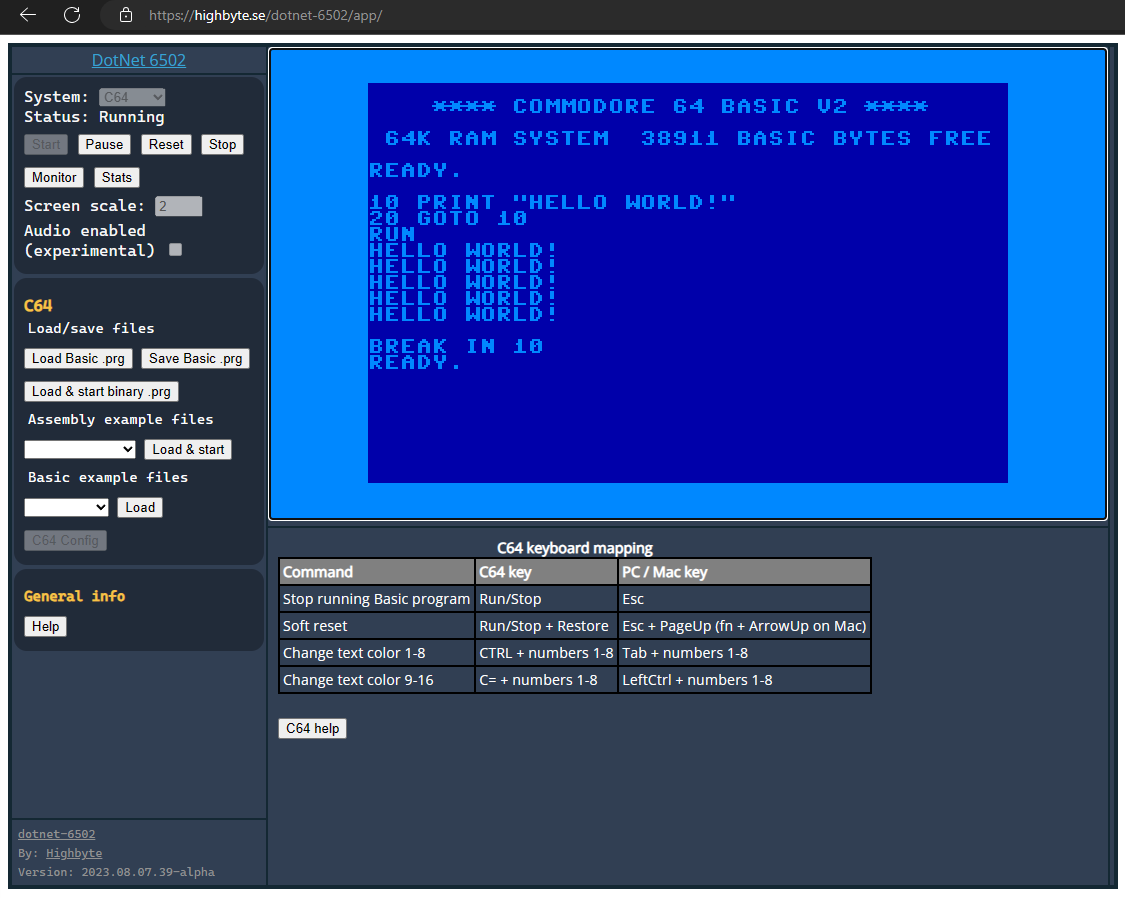
Task: Stop the running emulator
Action: click(x=222, y=144)
